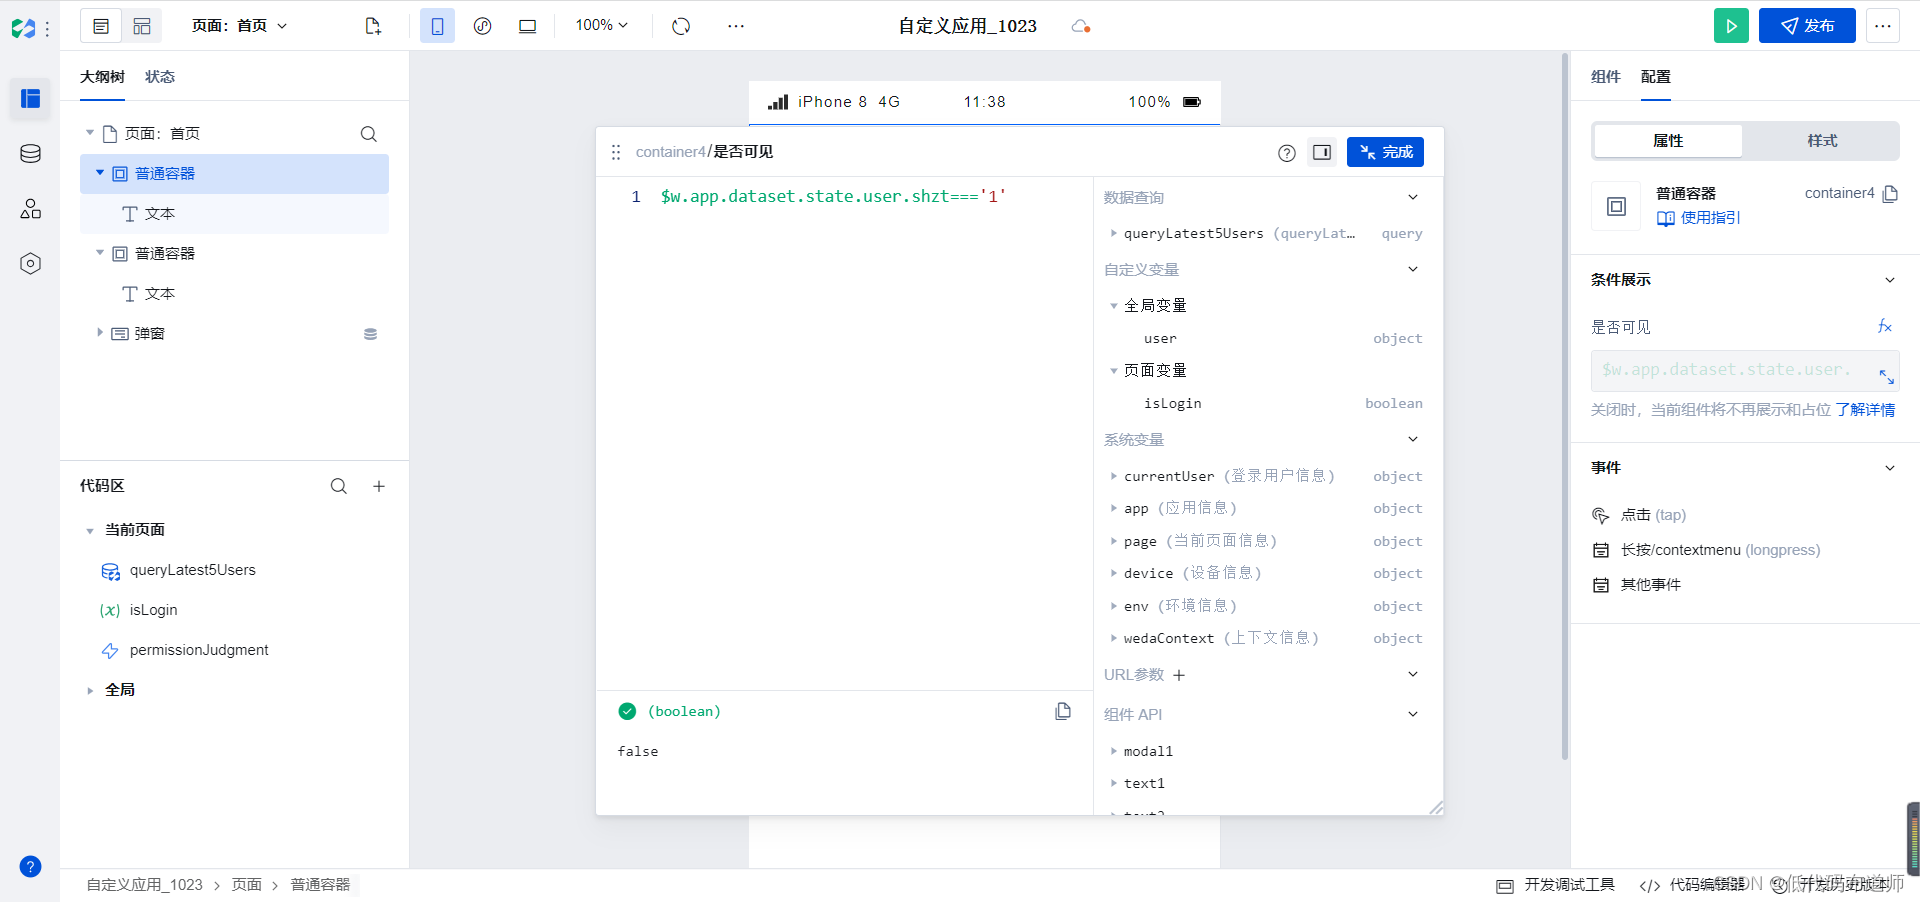1920x902 pixels.
Task: Click into the expression code line
Action: 834,197
